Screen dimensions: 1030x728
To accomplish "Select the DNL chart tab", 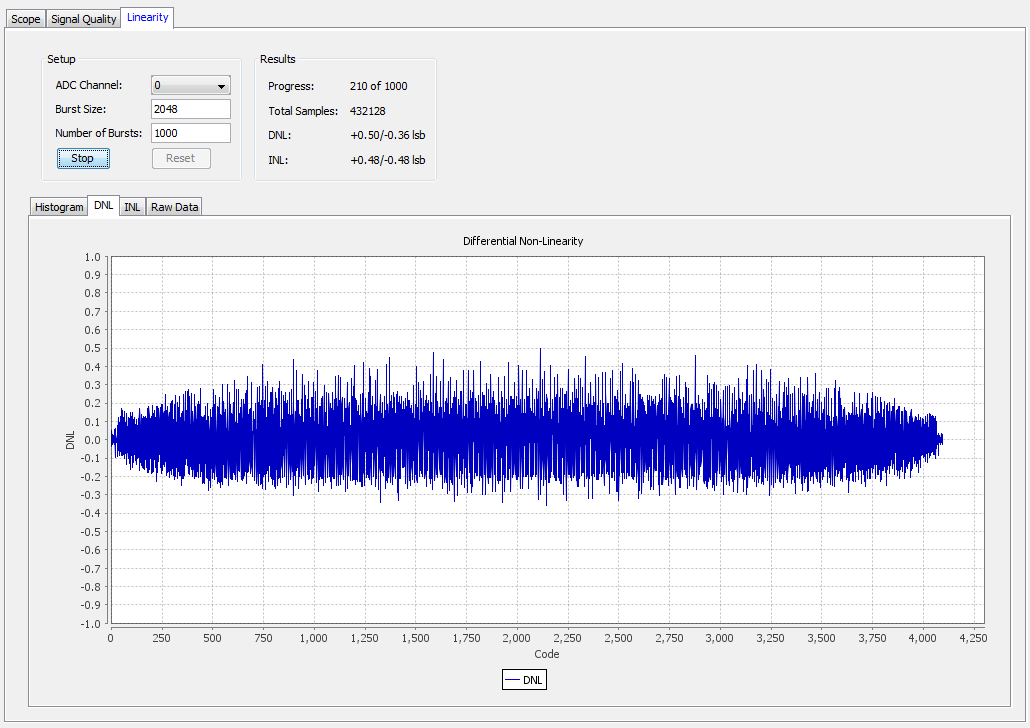I will [103, 206].
